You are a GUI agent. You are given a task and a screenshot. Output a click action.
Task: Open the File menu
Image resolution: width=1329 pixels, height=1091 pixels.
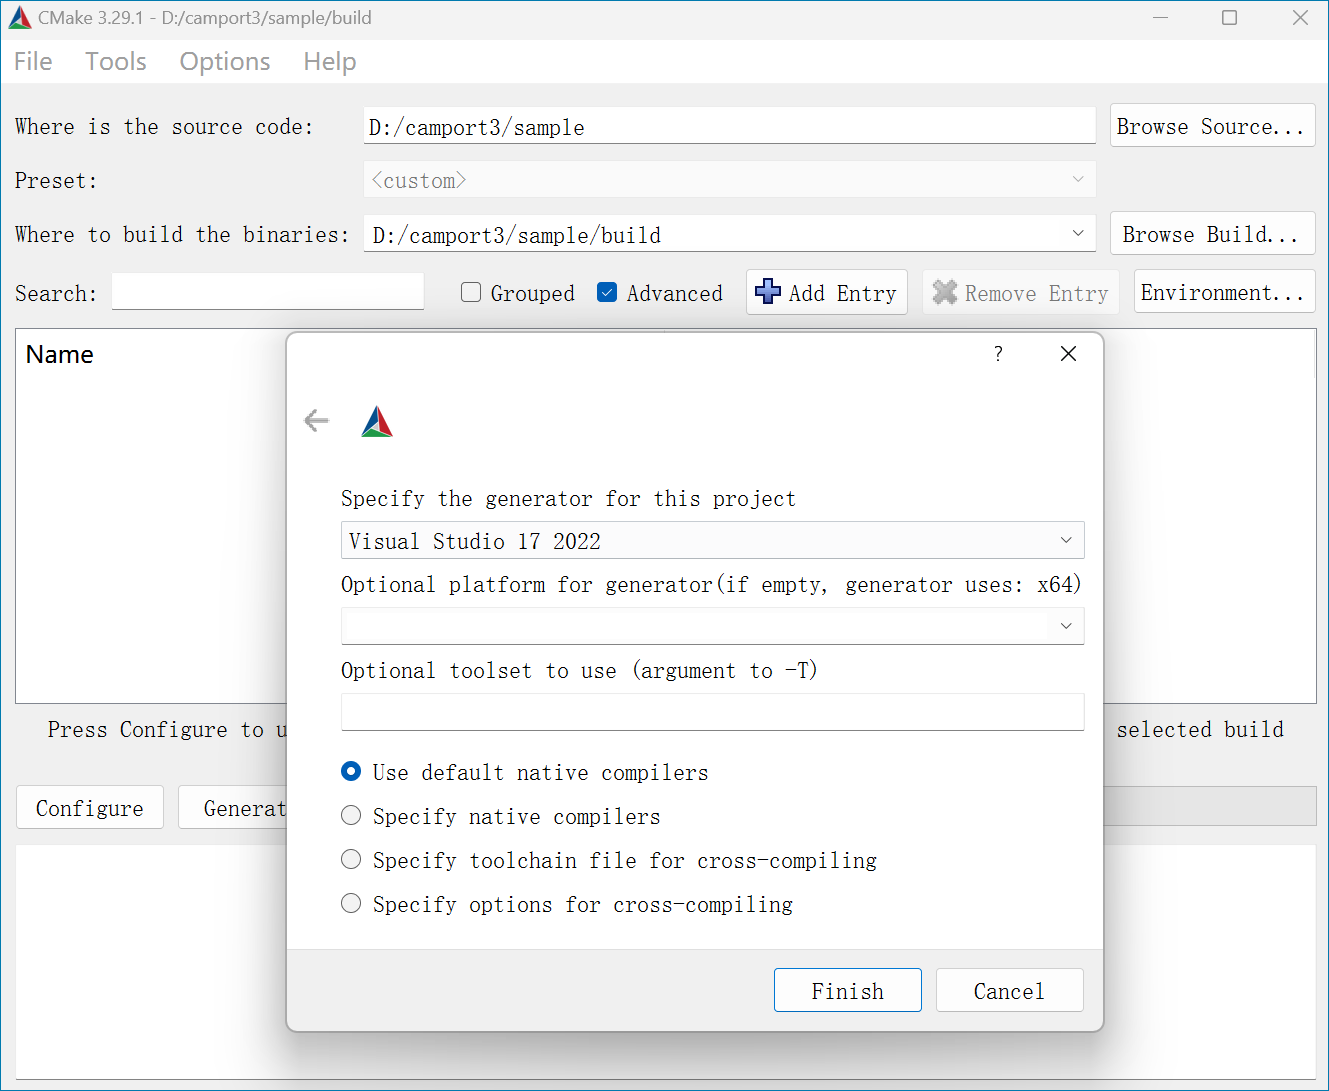(33, 62)
